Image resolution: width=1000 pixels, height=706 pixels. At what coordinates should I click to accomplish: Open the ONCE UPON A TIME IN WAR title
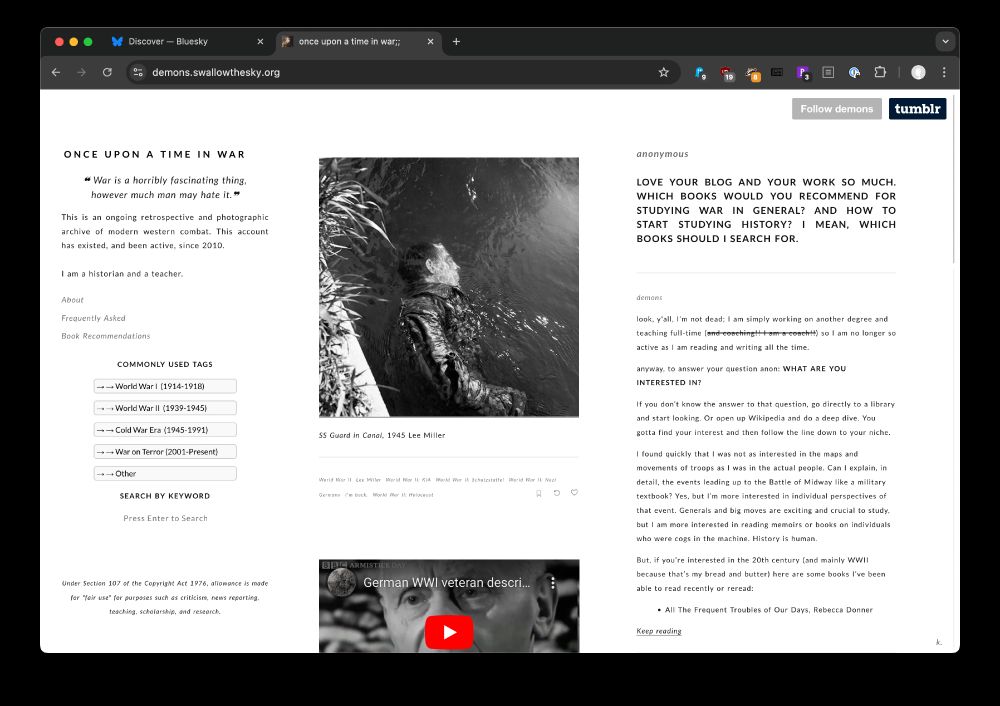point(154,154)
